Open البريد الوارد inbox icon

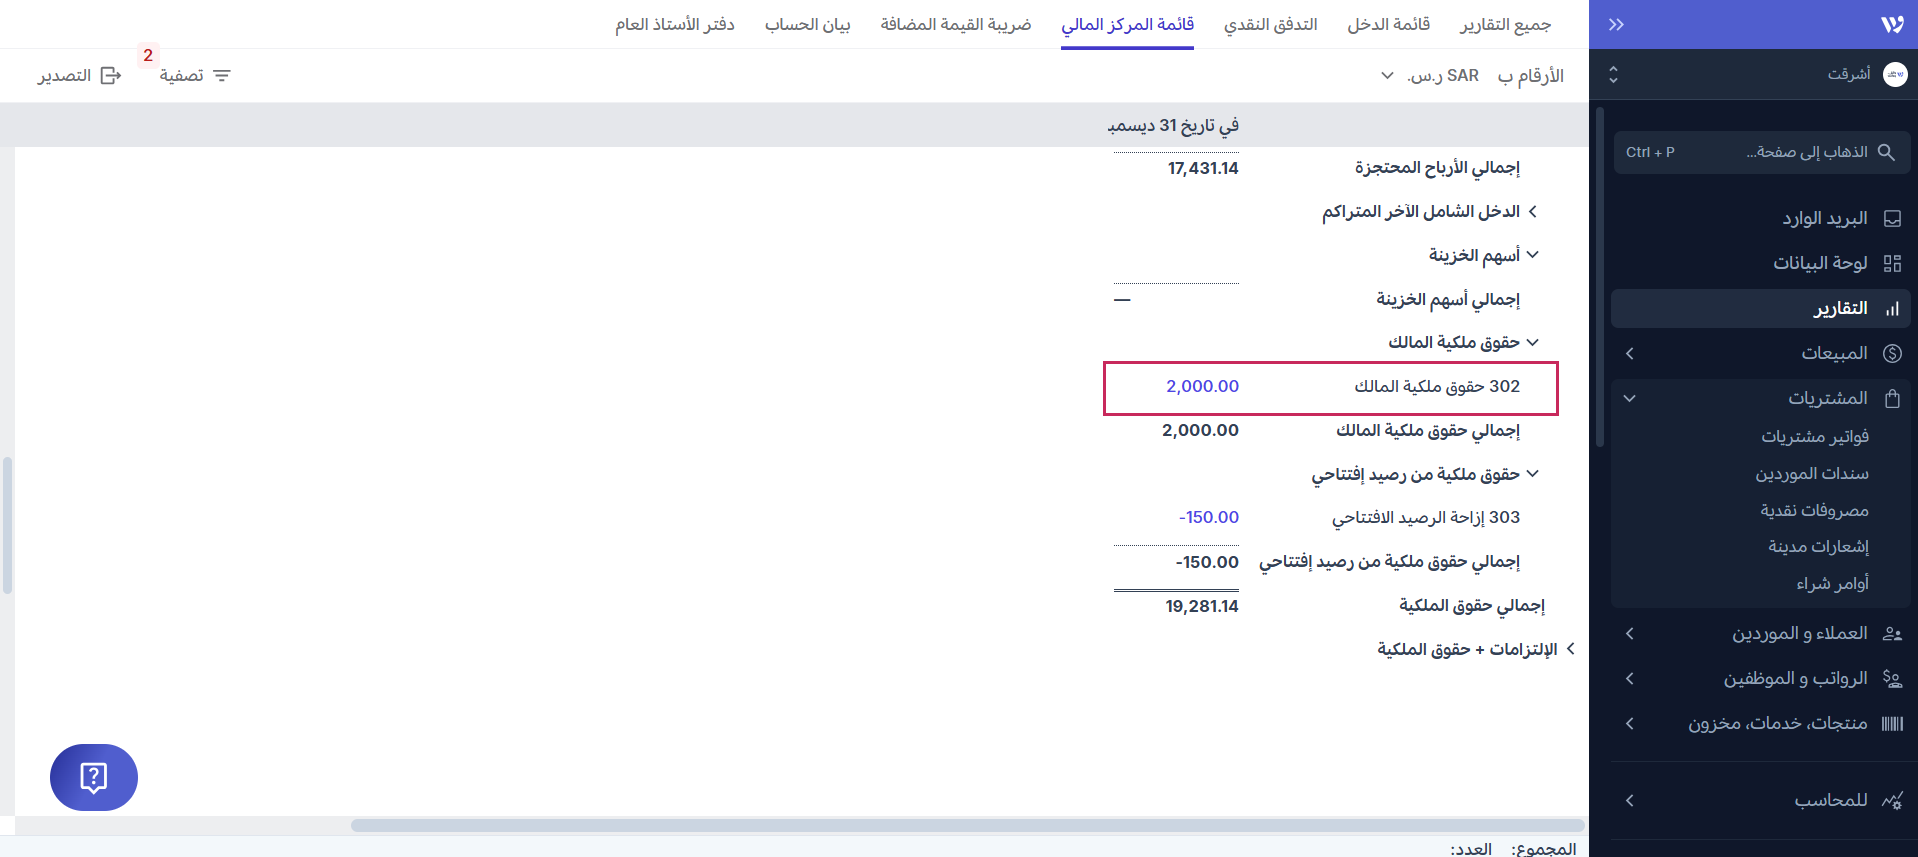coord(1892,219)
